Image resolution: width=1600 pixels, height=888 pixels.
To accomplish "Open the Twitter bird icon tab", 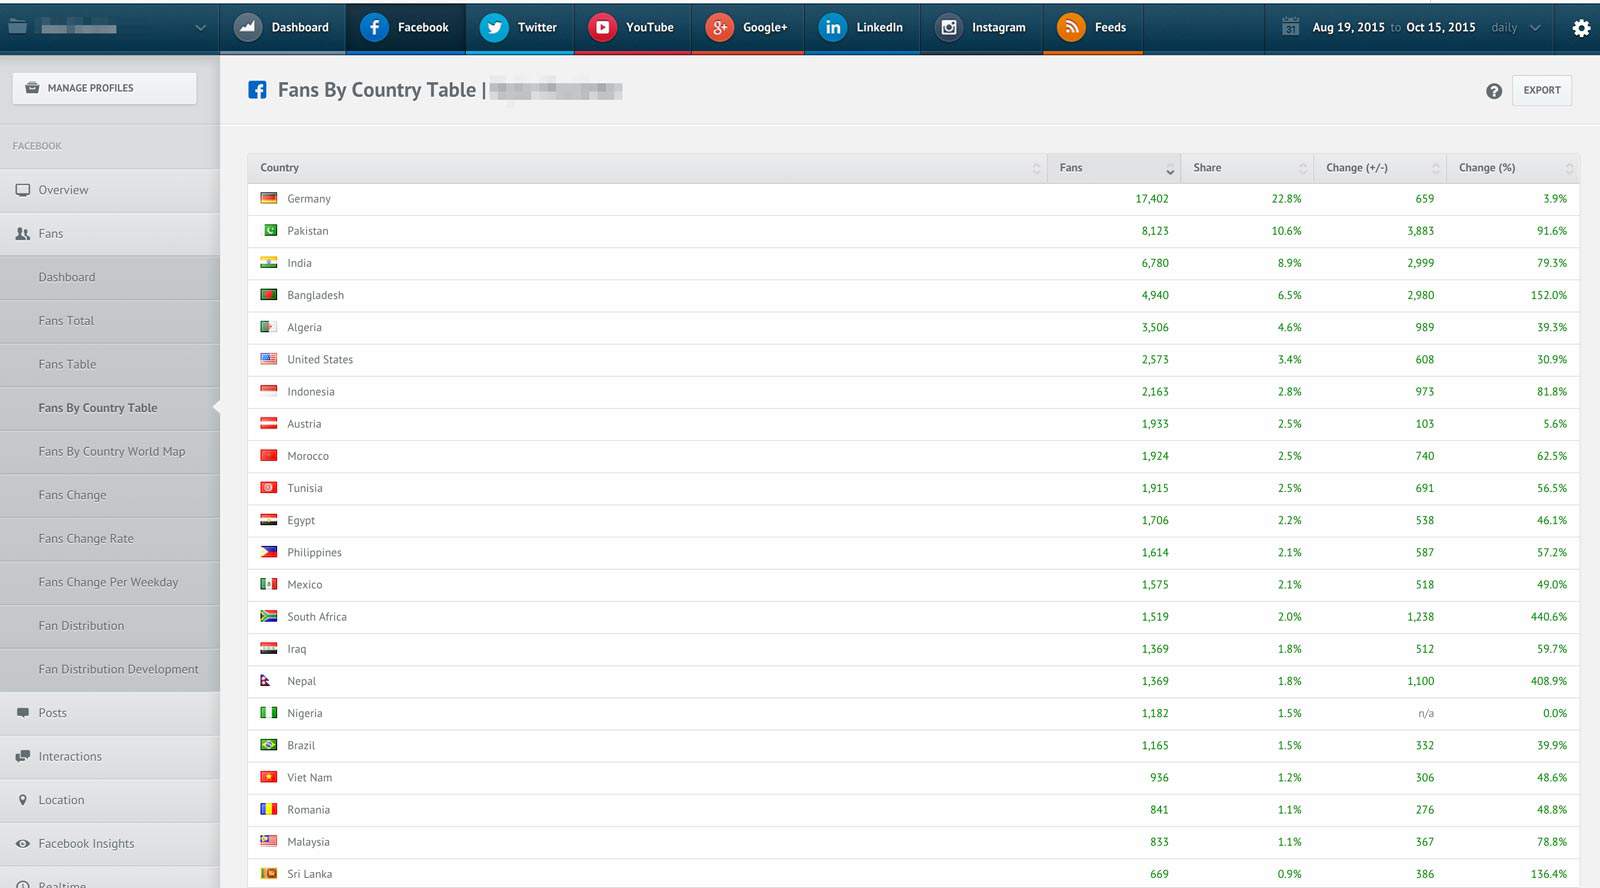I will click(x=494, y=28).
